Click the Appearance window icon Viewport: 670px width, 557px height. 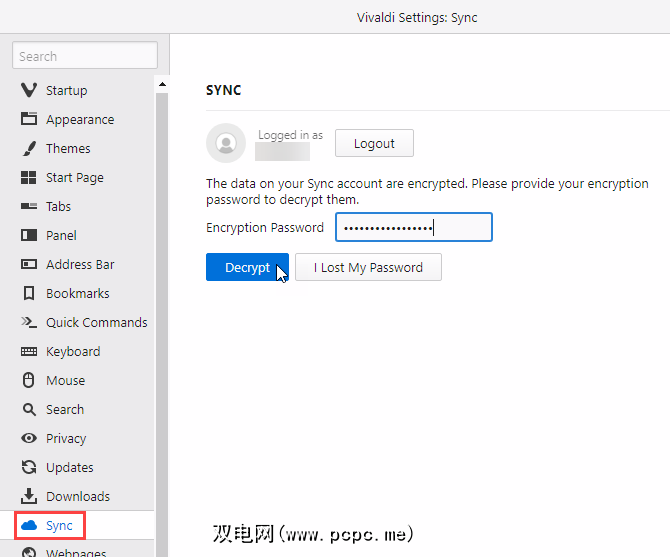[x=29, y=119]
